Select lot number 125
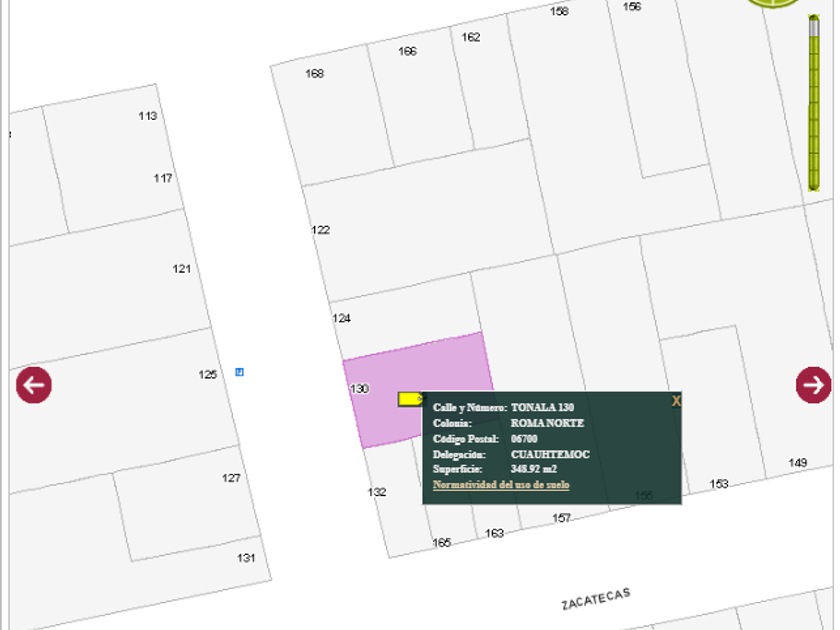840x630 pixels. [x=207, y=374]
